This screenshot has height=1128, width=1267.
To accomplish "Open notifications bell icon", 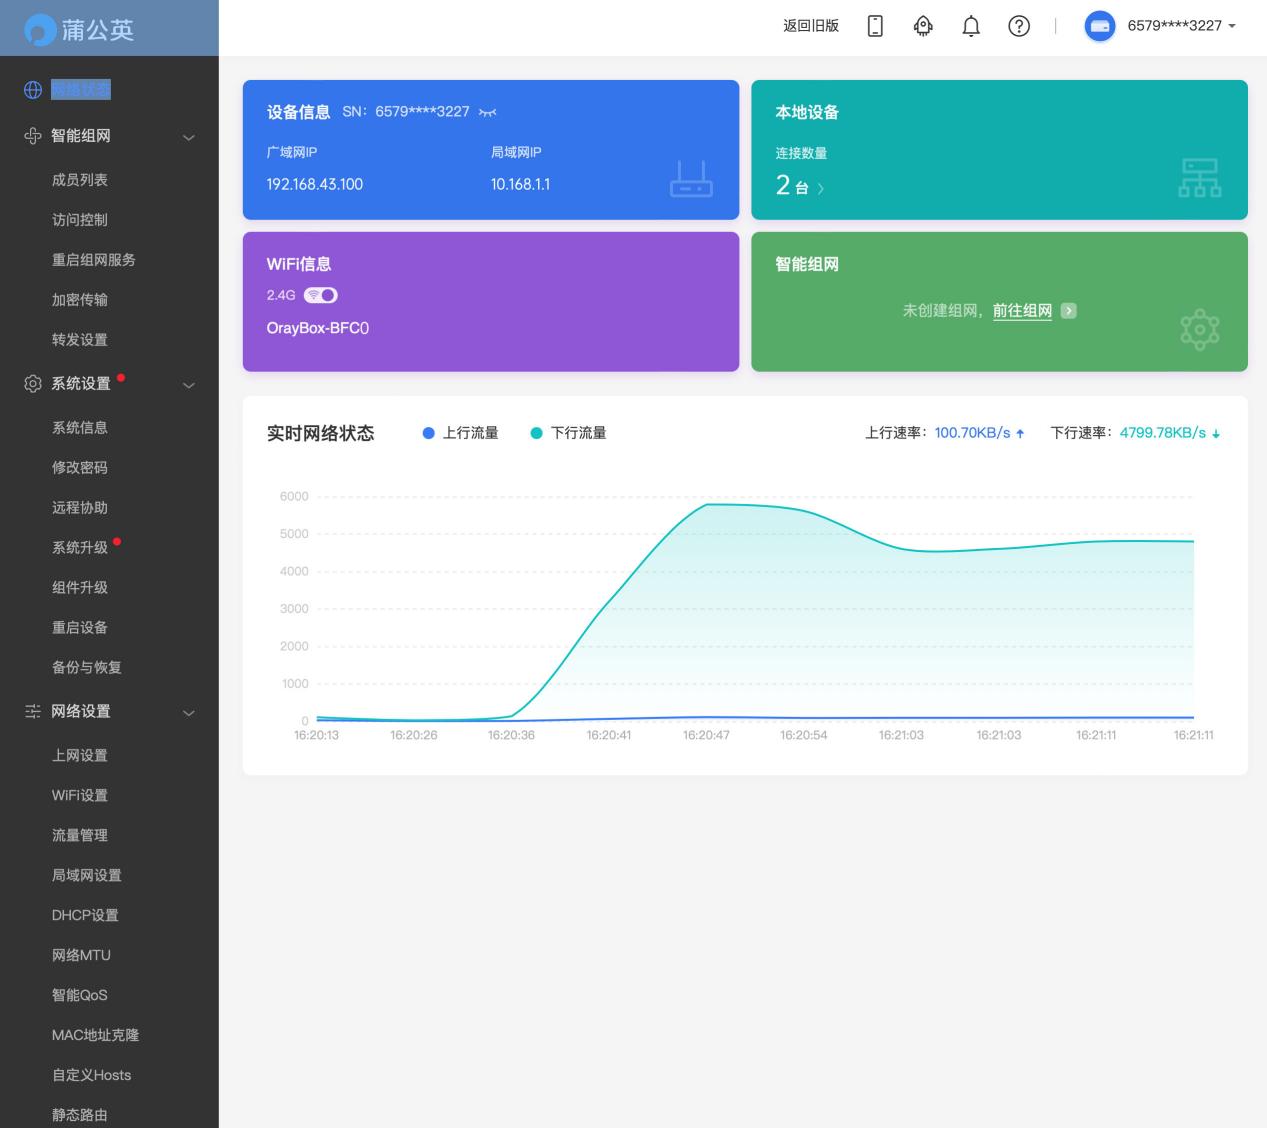I will (x=971, y=26).
